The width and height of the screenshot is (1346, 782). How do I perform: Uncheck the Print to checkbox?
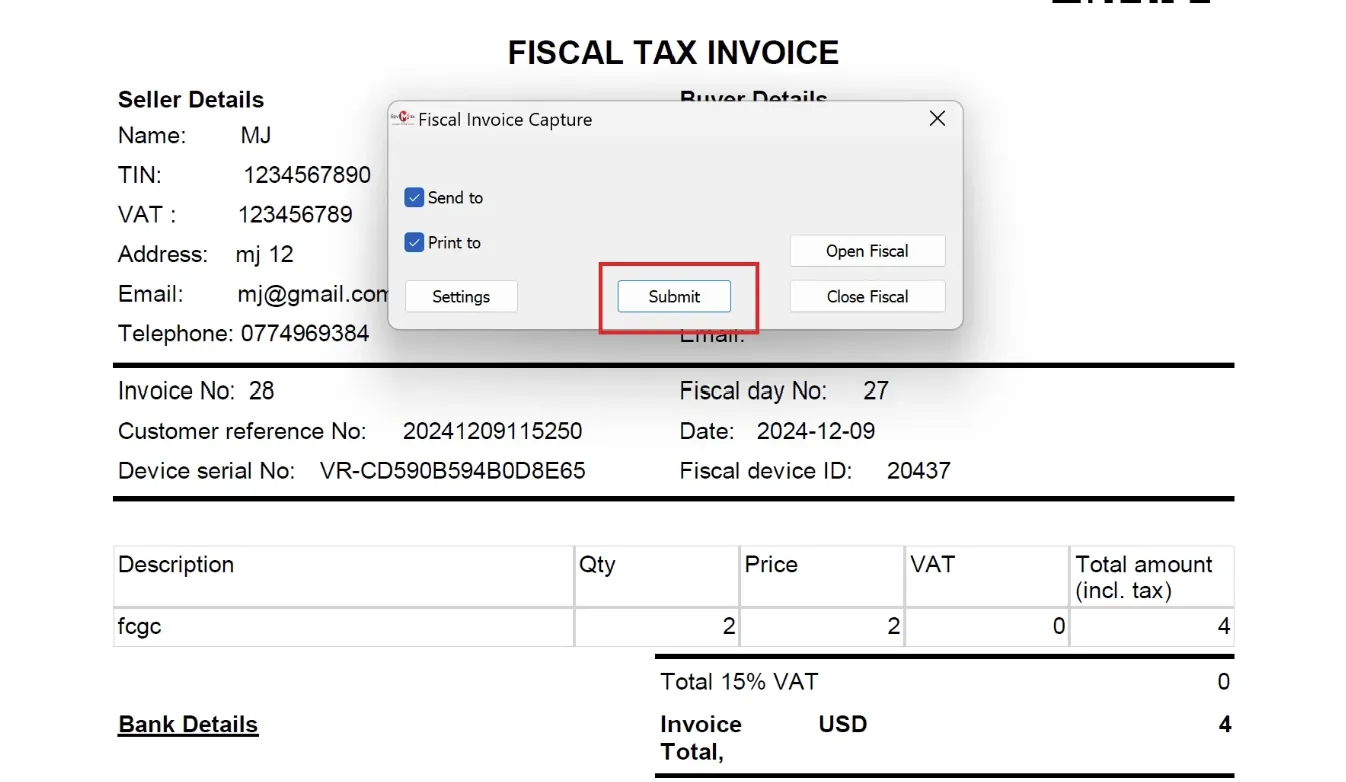414,243
